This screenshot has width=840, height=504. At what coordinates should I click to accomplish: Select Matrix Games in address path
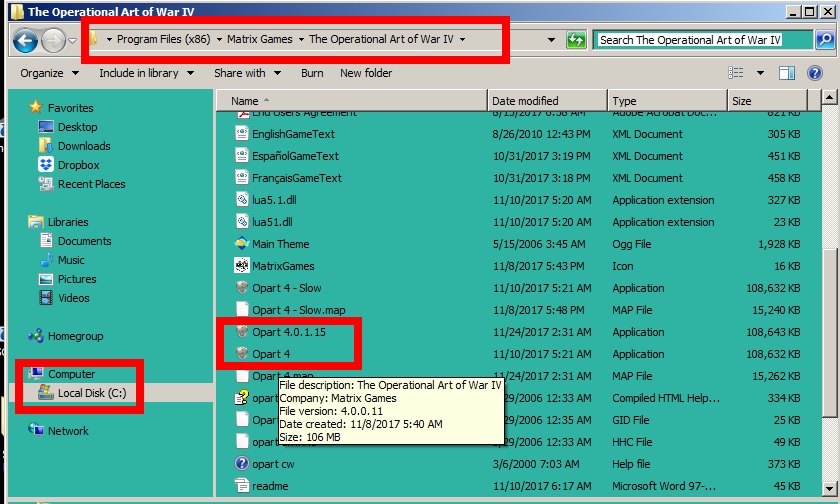coord(260,39)
